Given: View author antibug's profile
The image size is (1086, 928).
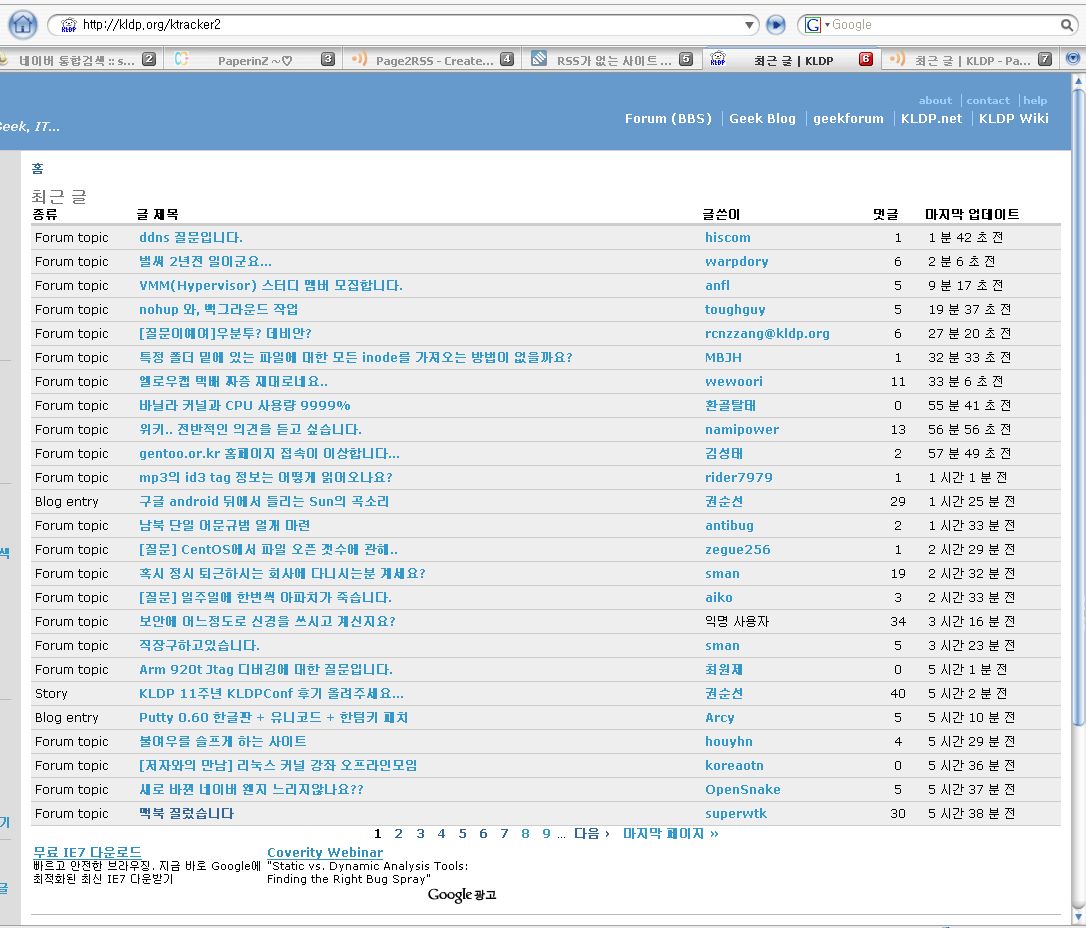Looking at the screenshot, I should [x=729, y=526].
